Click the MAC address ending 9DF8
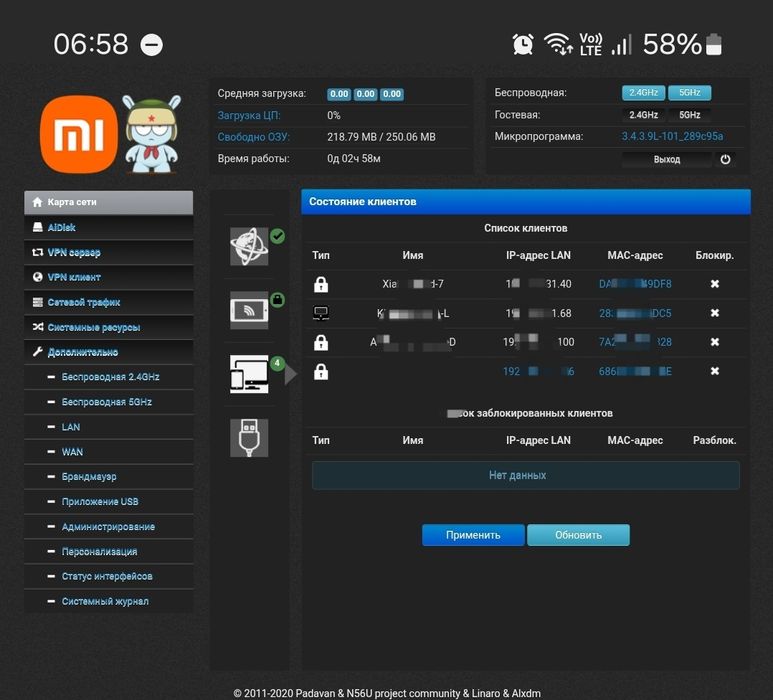 coord(635,284)
